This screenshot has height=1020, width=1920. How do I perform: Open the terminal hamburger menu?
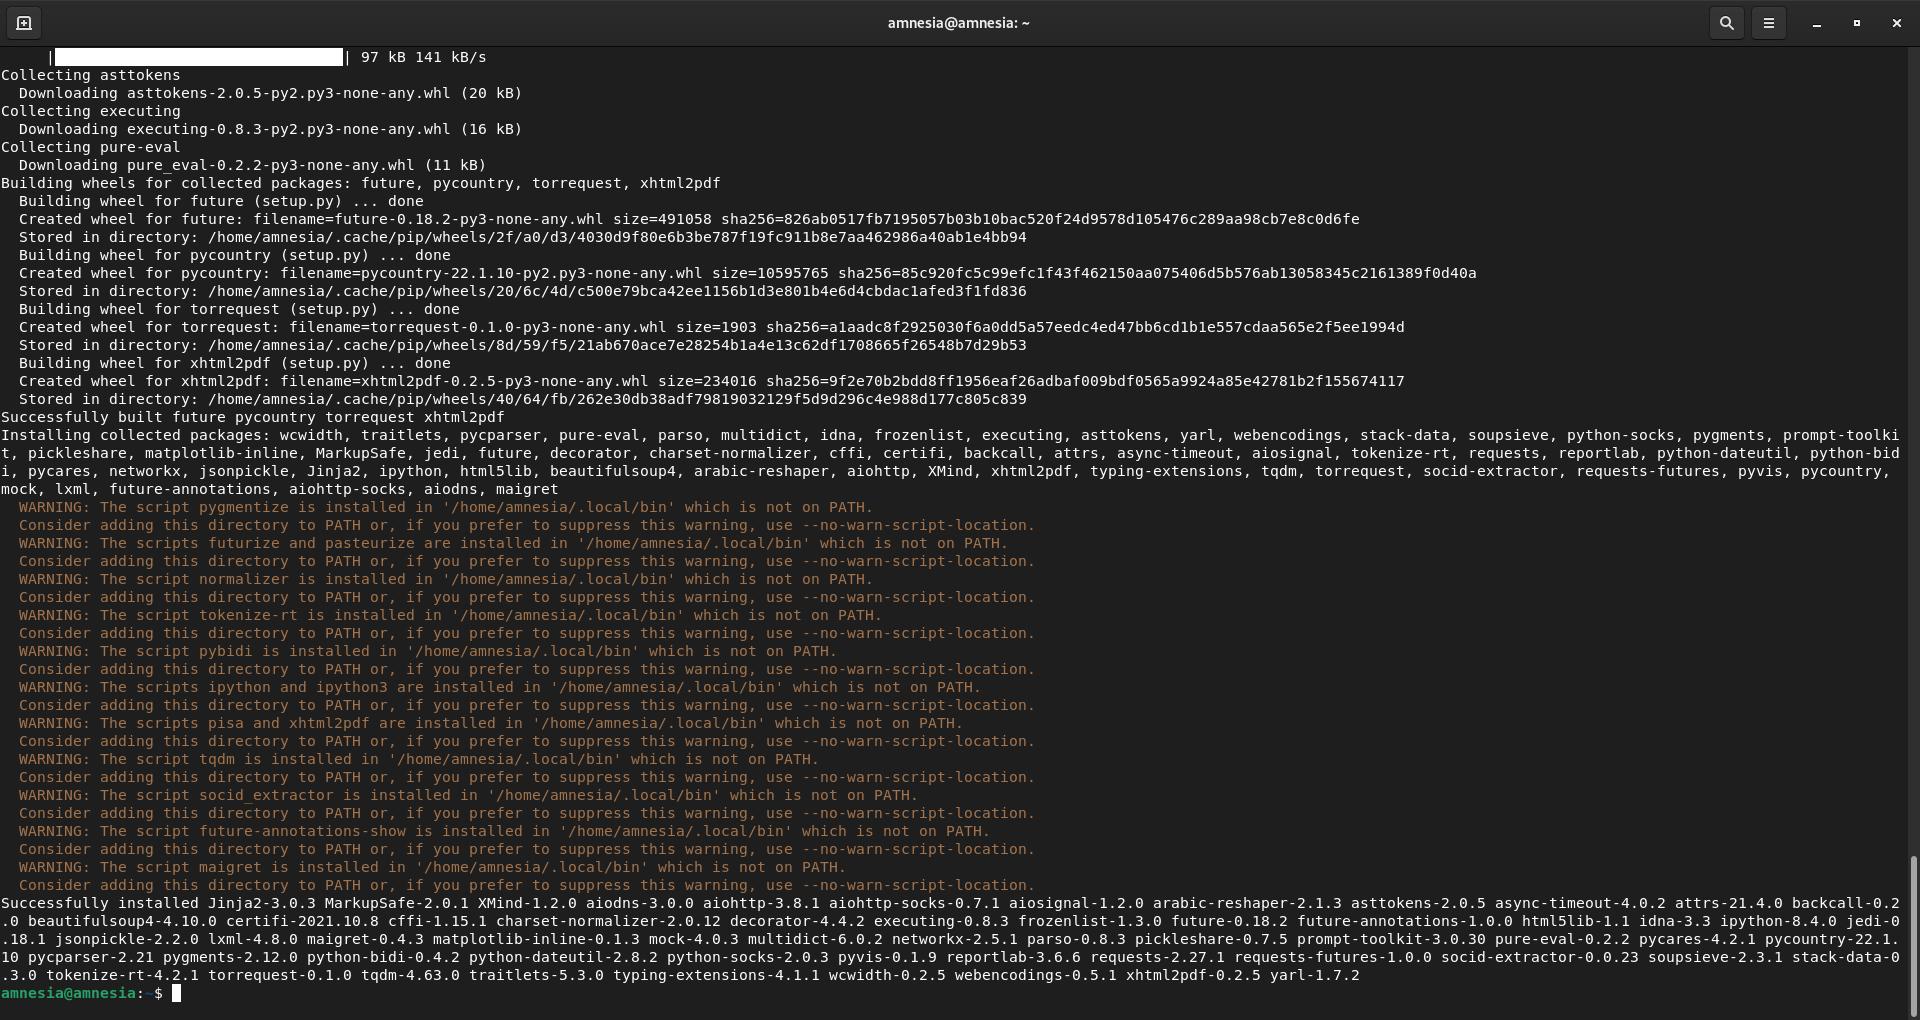[x=1768, y=23]
